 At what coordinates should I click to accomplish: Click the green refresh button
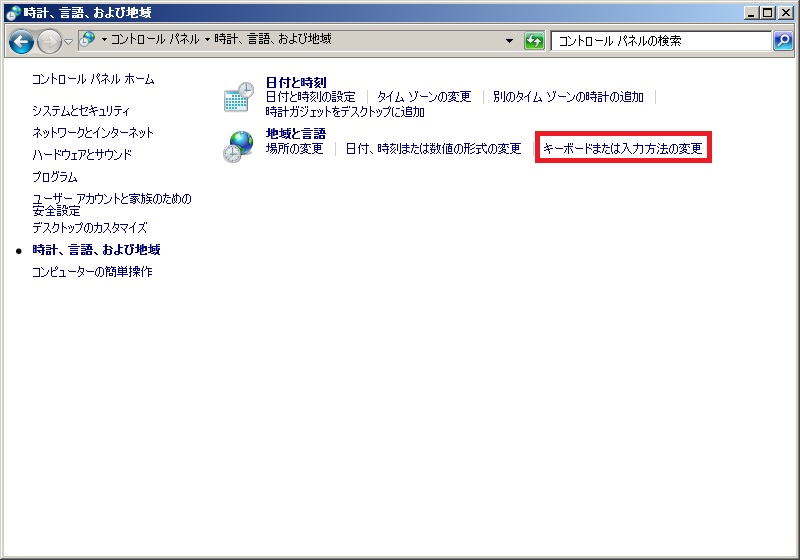[x=535, y=41]
